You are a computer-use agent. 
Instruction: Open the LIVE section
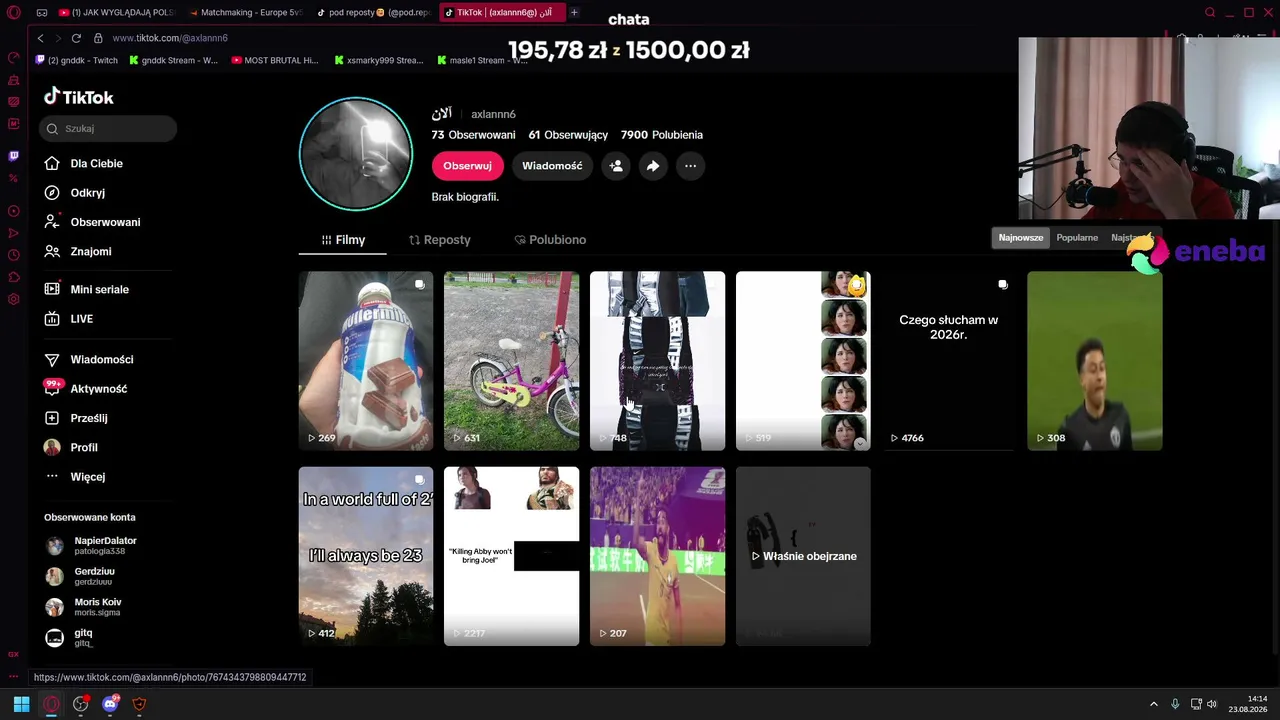click(x=81, y=319)
